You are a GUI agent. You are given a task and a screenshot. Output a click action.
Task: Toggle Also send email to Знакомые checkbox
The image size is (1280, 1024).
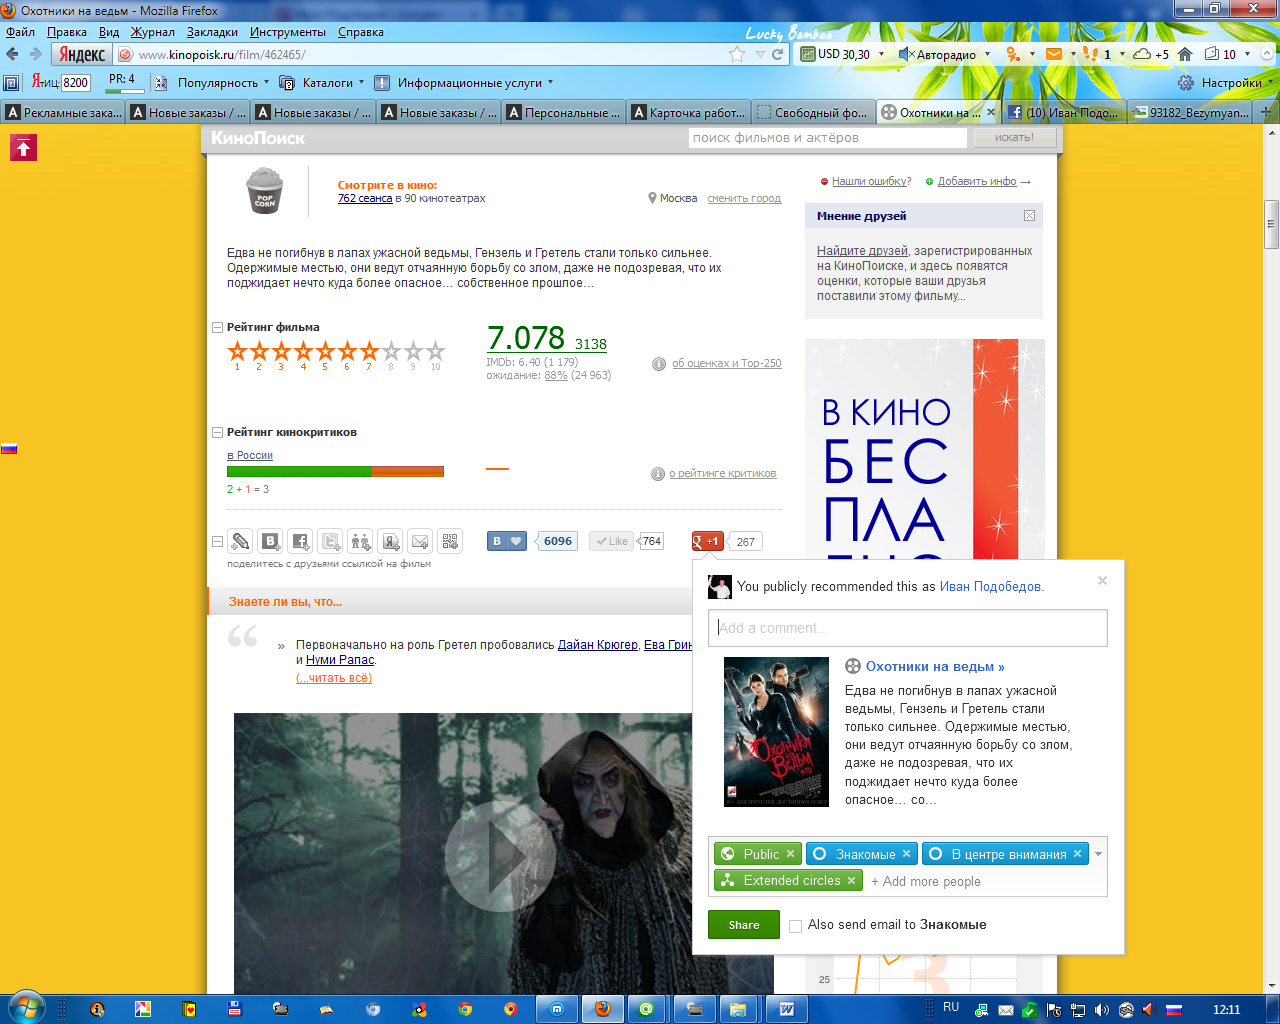(x=795, y=926)
